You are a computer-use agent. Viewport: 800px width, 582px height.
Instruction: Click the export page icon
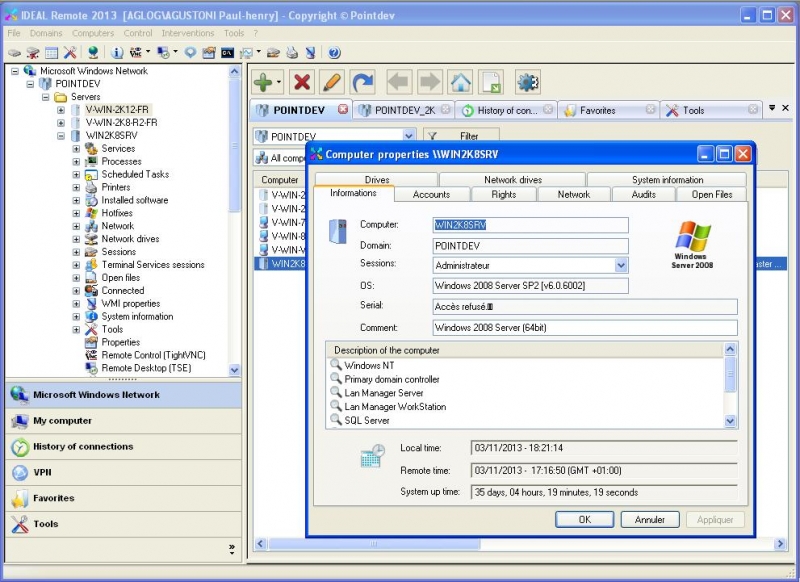491,82
